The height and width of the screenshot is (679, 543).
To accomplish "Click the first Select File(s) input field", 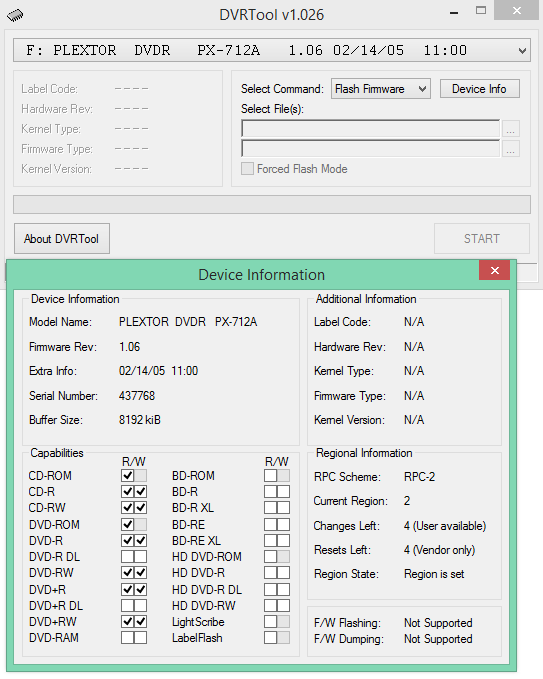I will click(x=371, y=129).
